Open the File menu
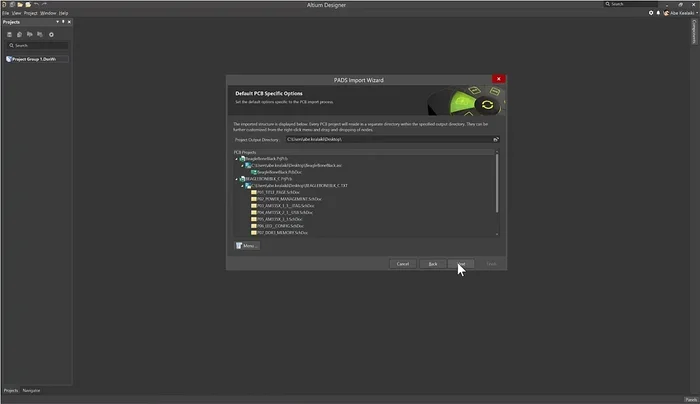700x404 pixels. click(5, 13)
